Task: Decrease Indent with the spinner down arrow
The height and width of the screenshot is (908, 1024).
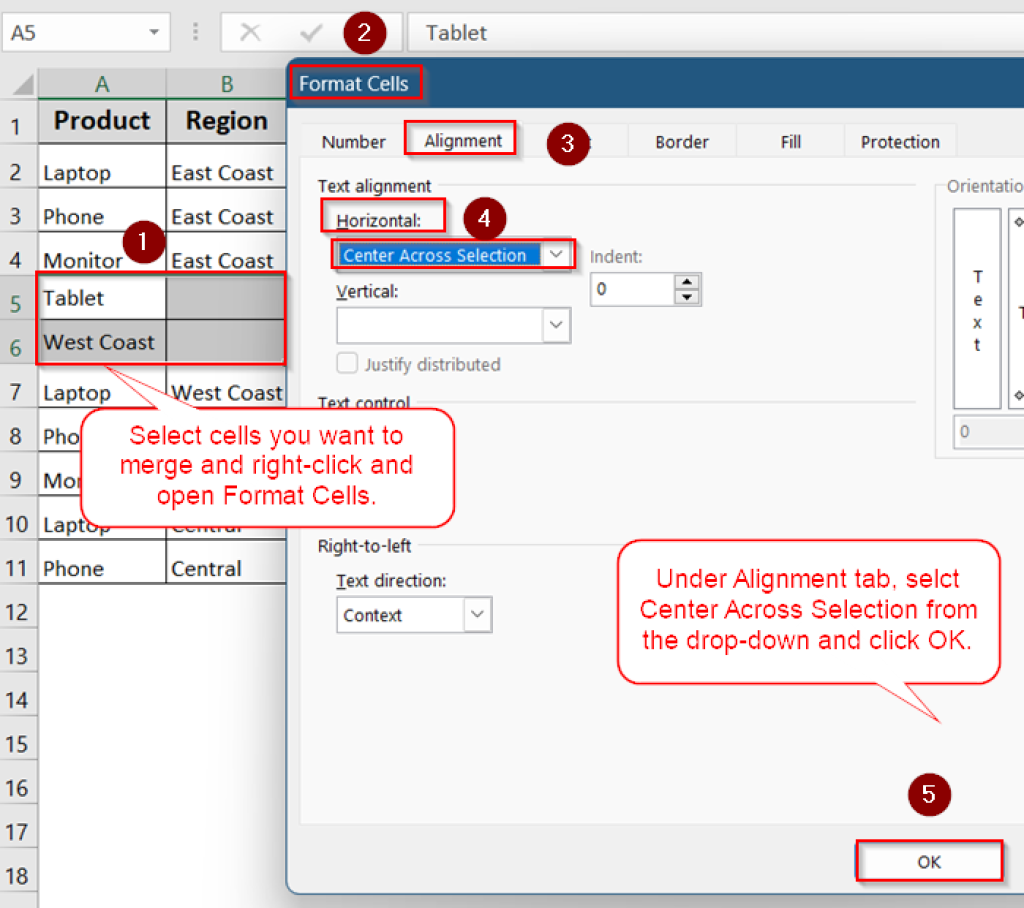Action: (x=686, y=297)
